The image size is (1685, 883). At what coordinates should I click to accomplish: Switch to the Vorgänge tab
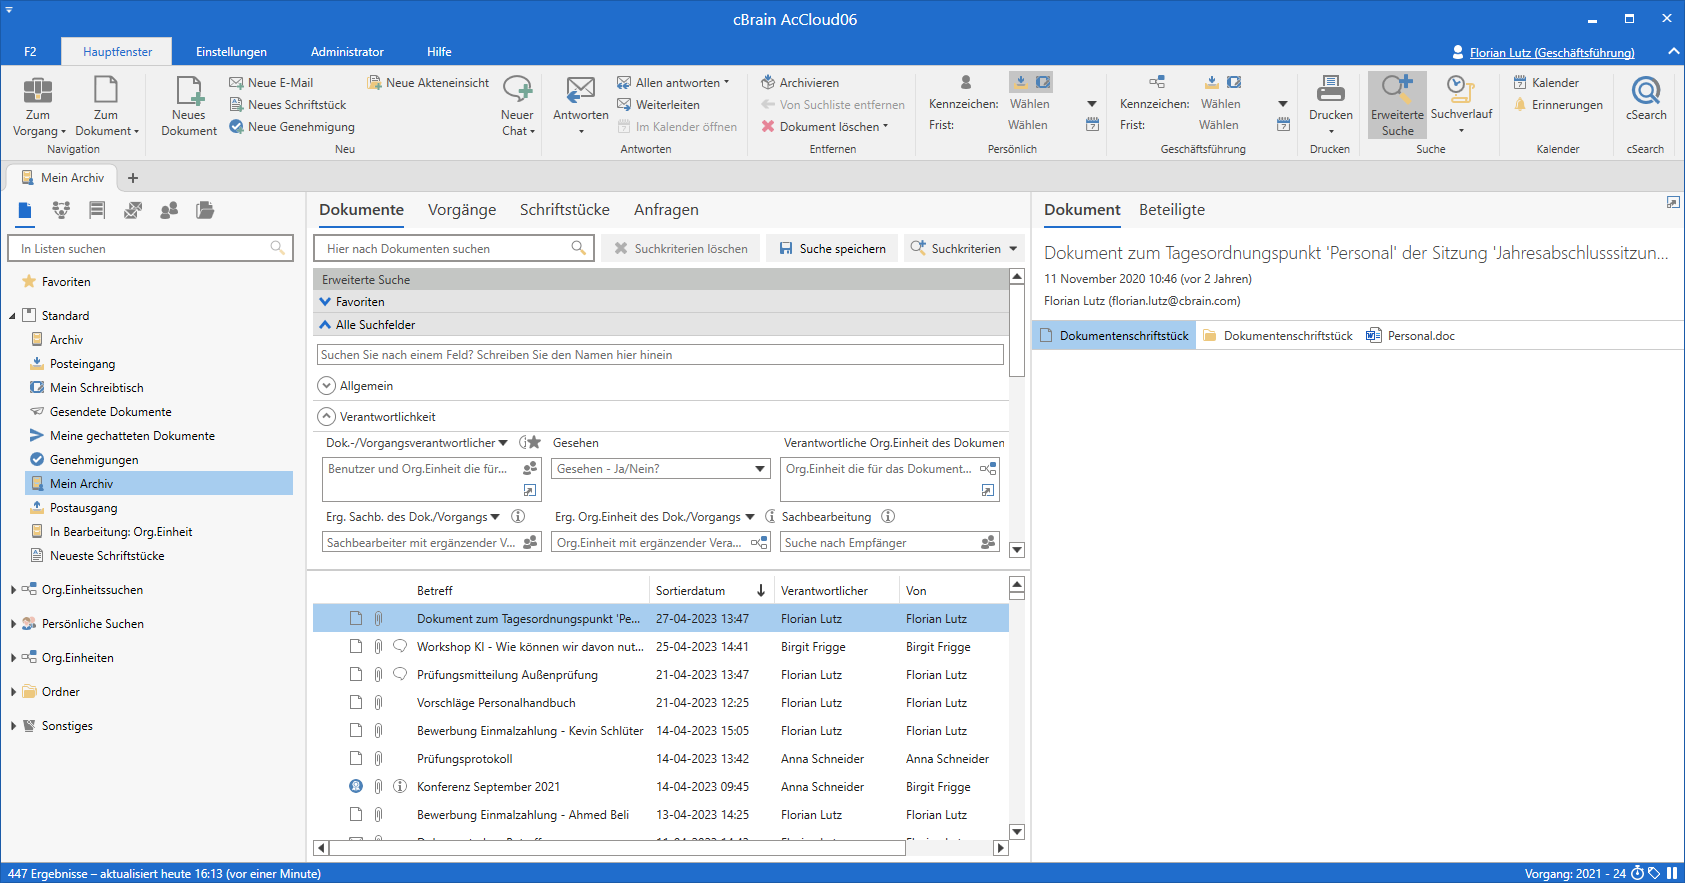(462, 210)
